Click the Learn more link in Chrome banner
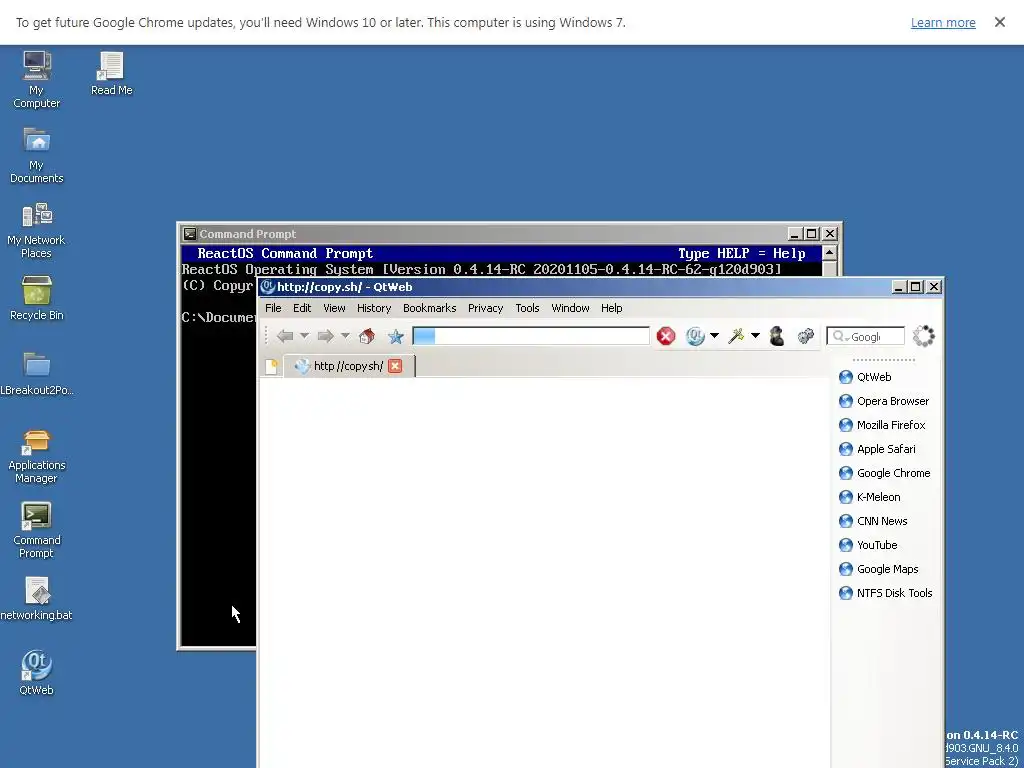 coord(943,23)
